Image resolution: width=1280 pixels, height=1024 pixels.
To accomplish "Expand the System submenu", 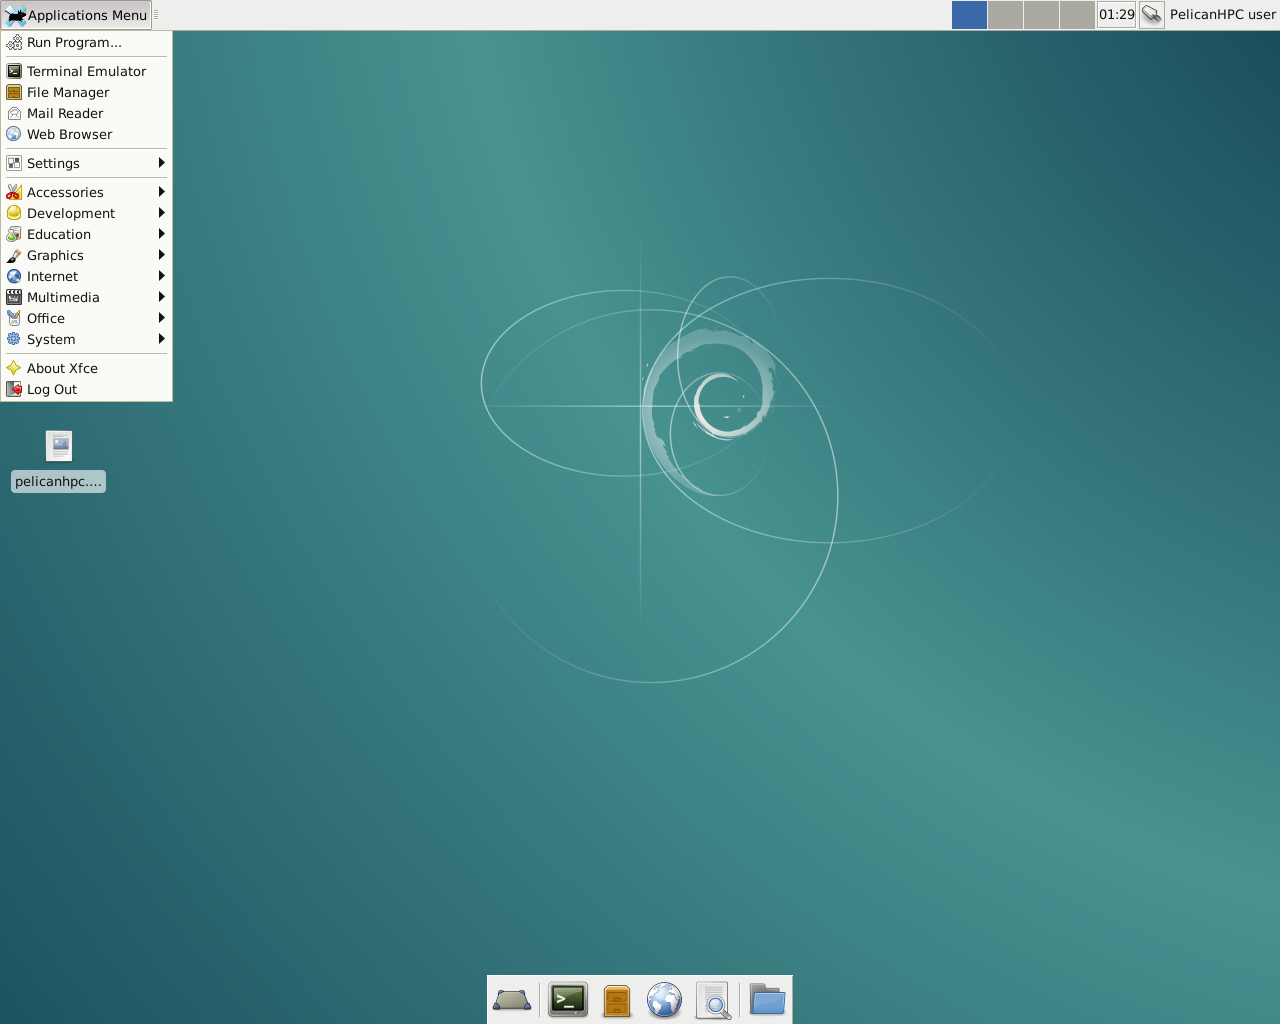I will coord(86,339).
